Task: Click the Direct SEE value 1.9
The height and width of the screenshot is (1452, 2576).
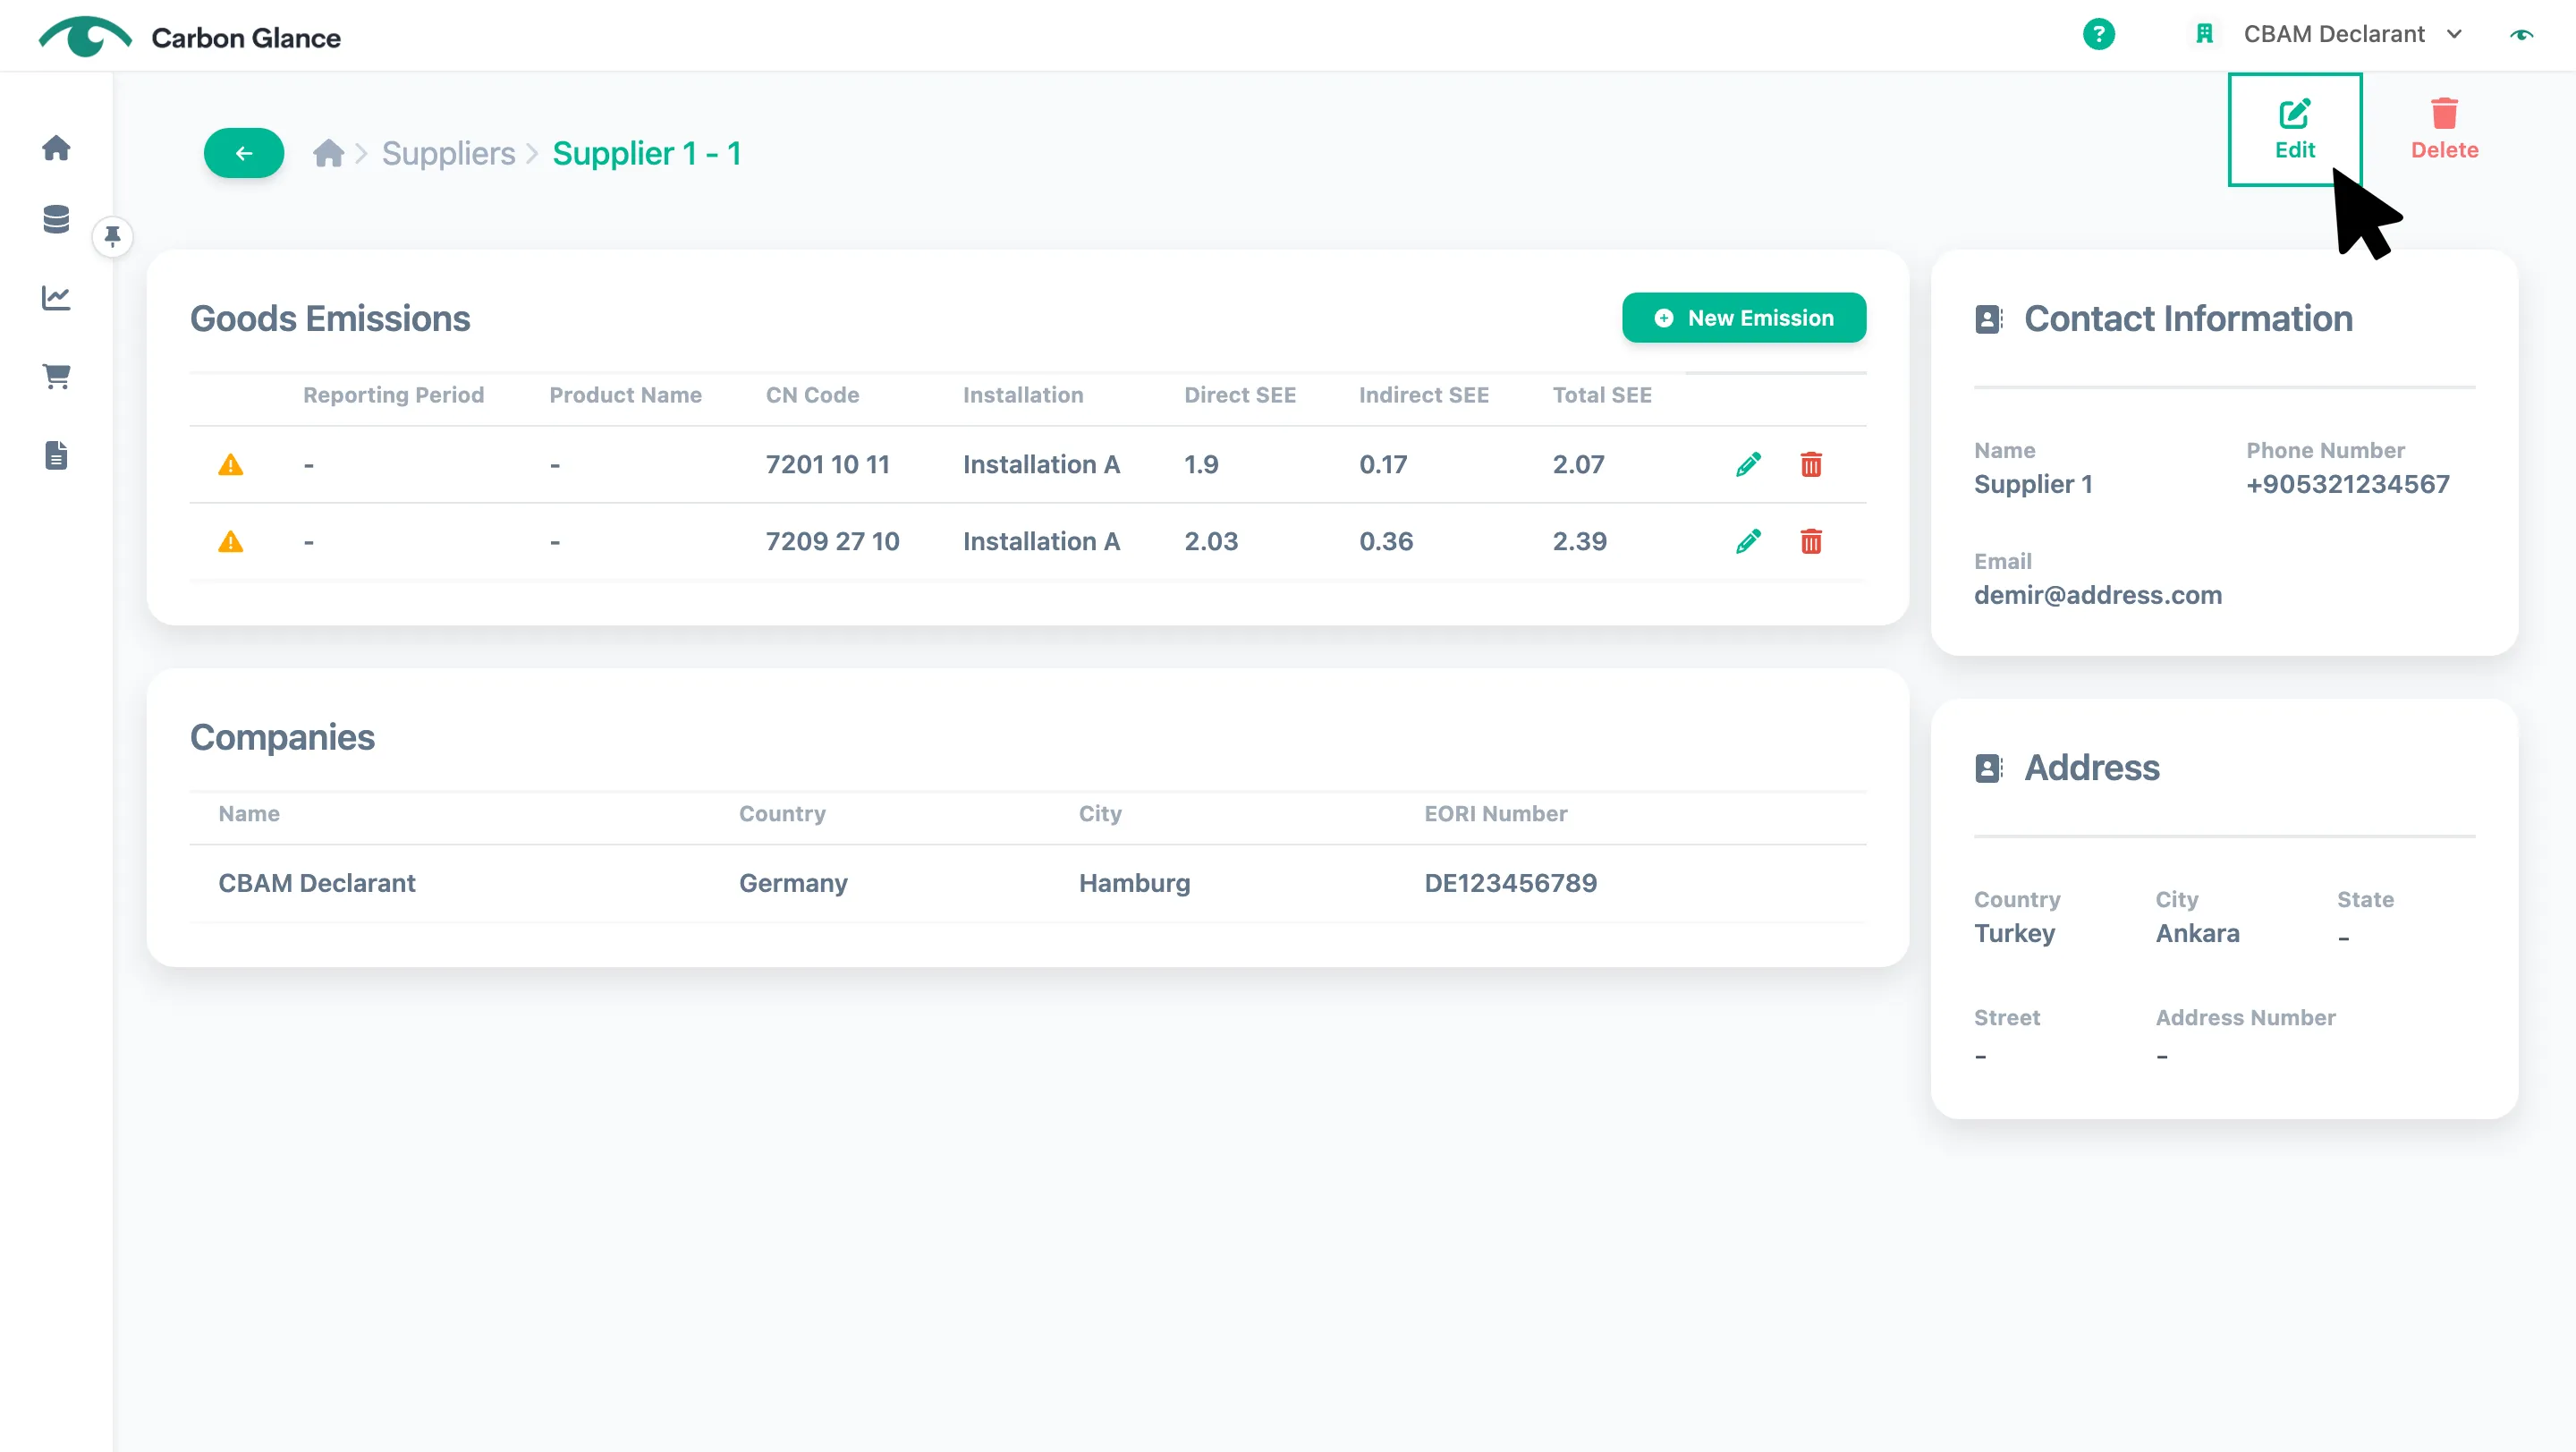Action: (x=1201, y=464)
